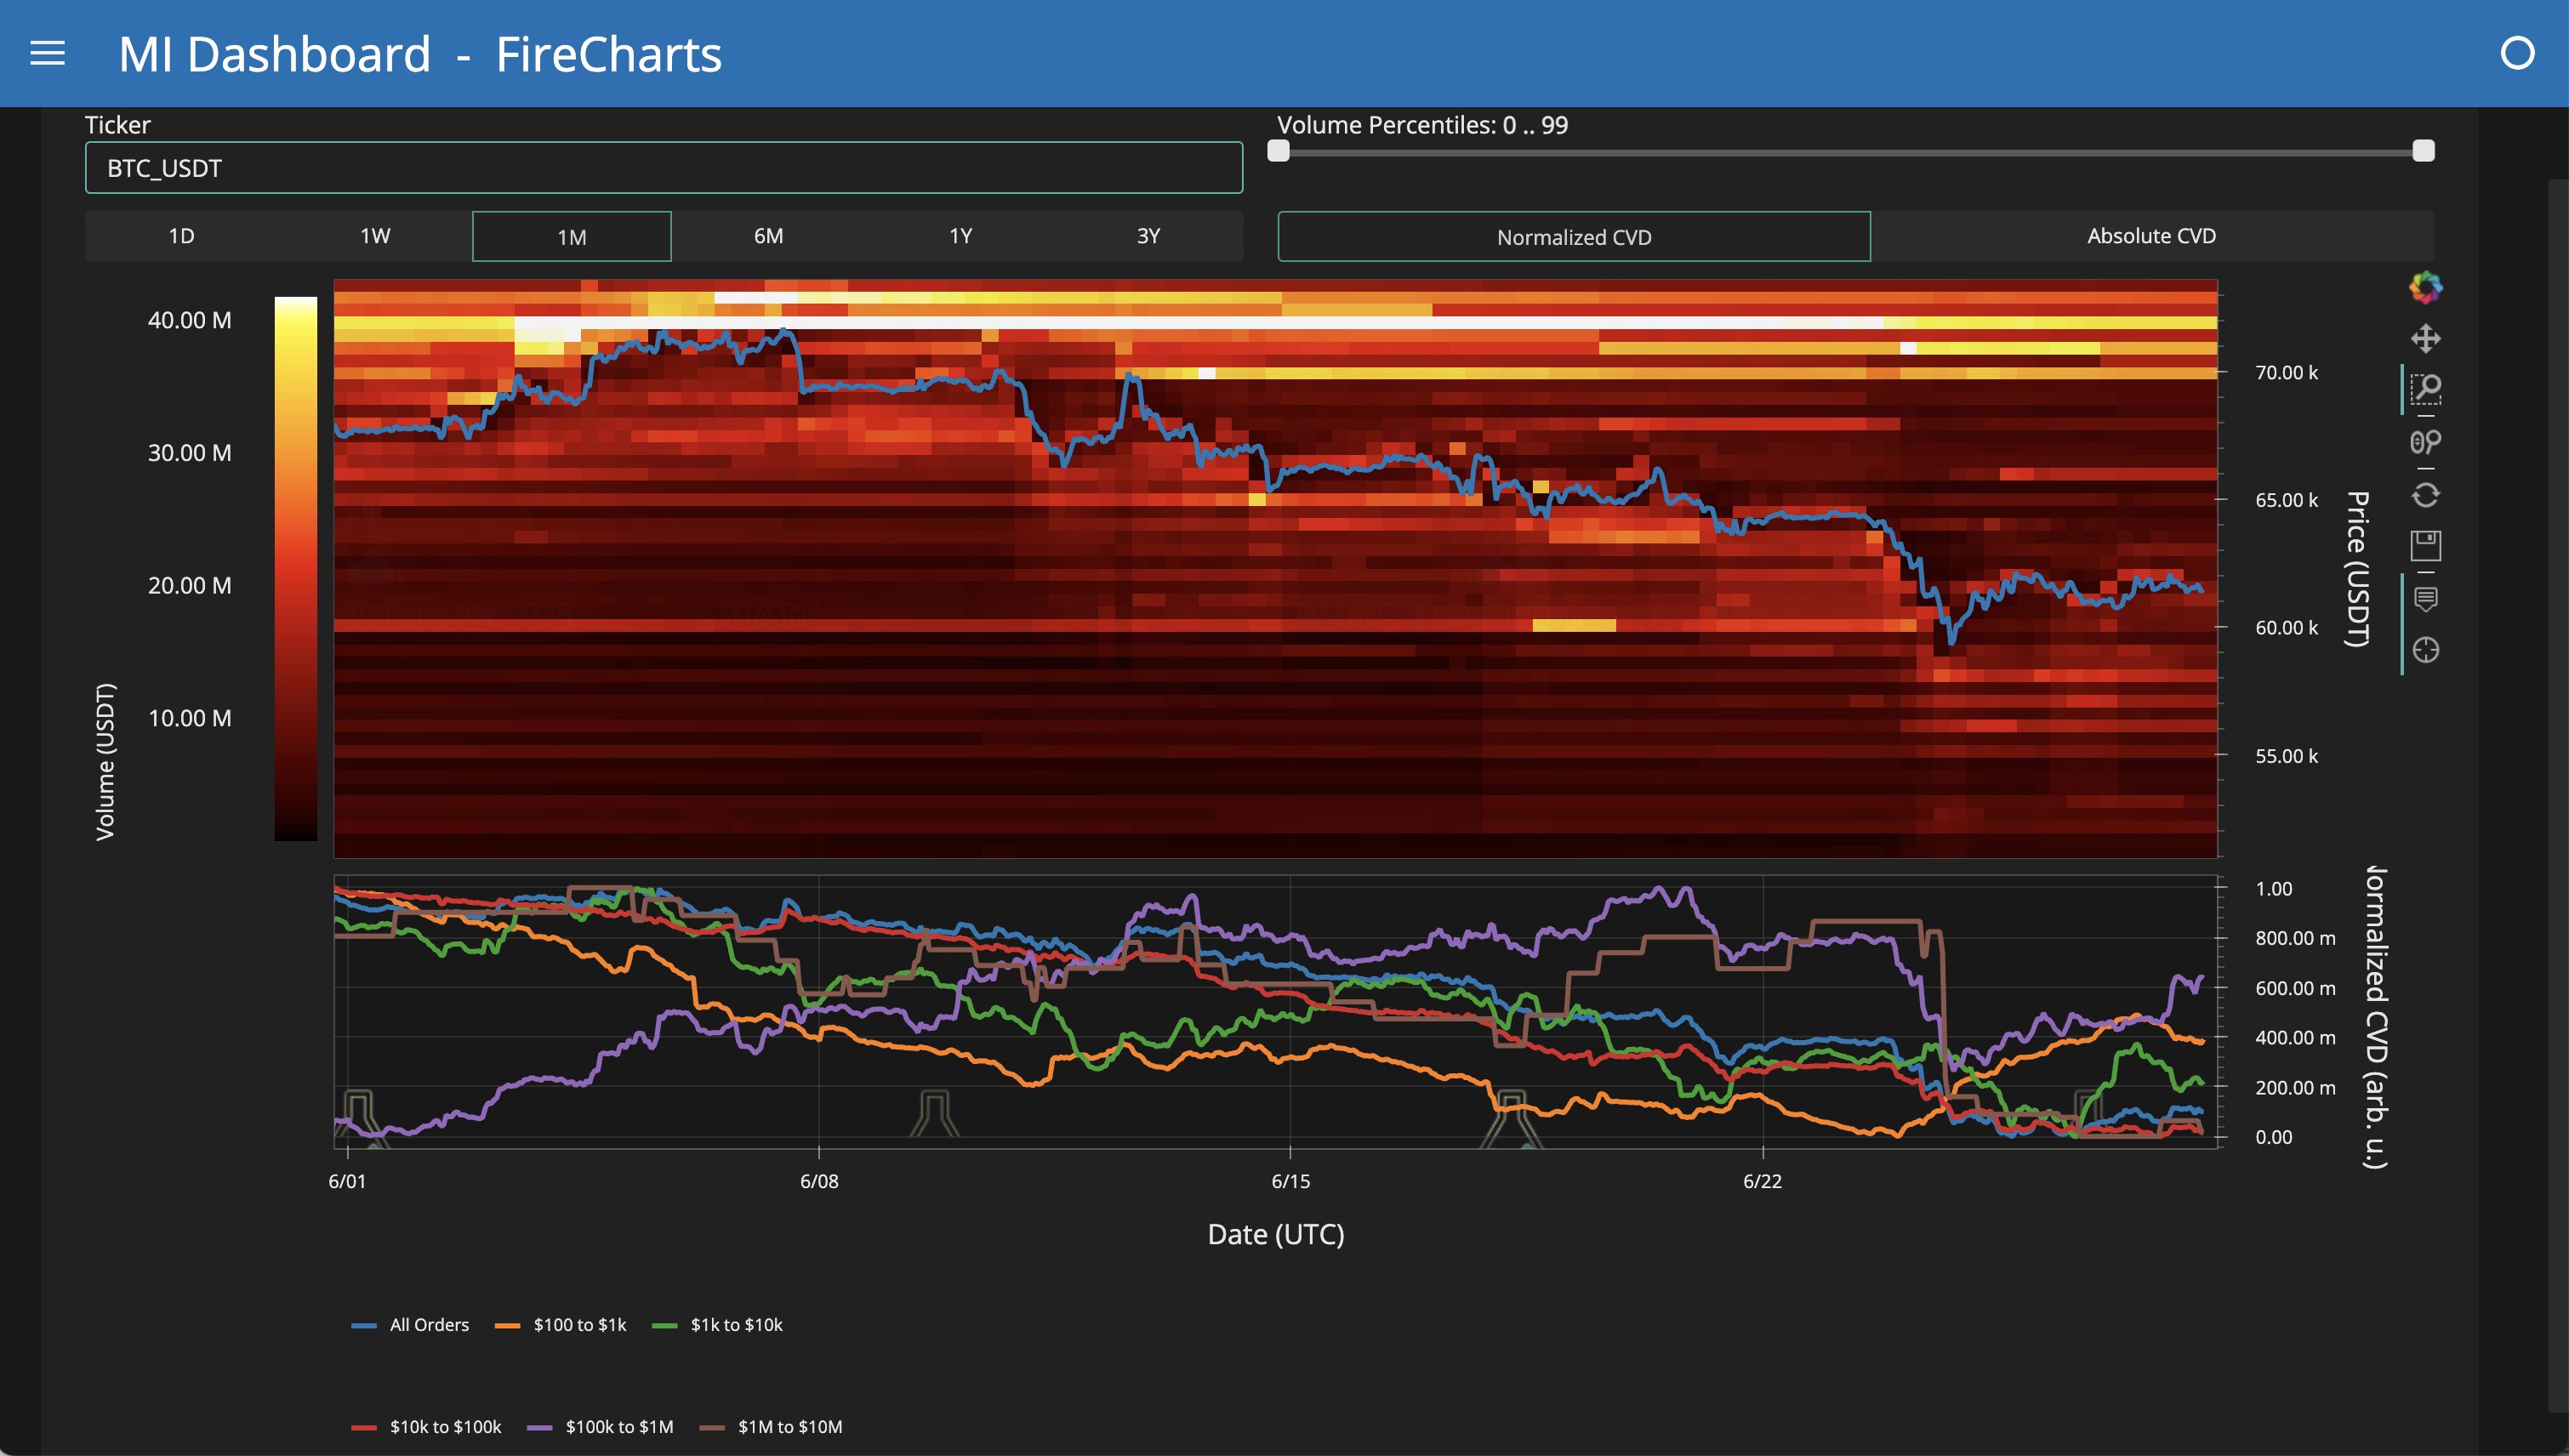Click the circle icon in header
The width and height of the screenshot is (2569, 1456).
pos(2517,53)
